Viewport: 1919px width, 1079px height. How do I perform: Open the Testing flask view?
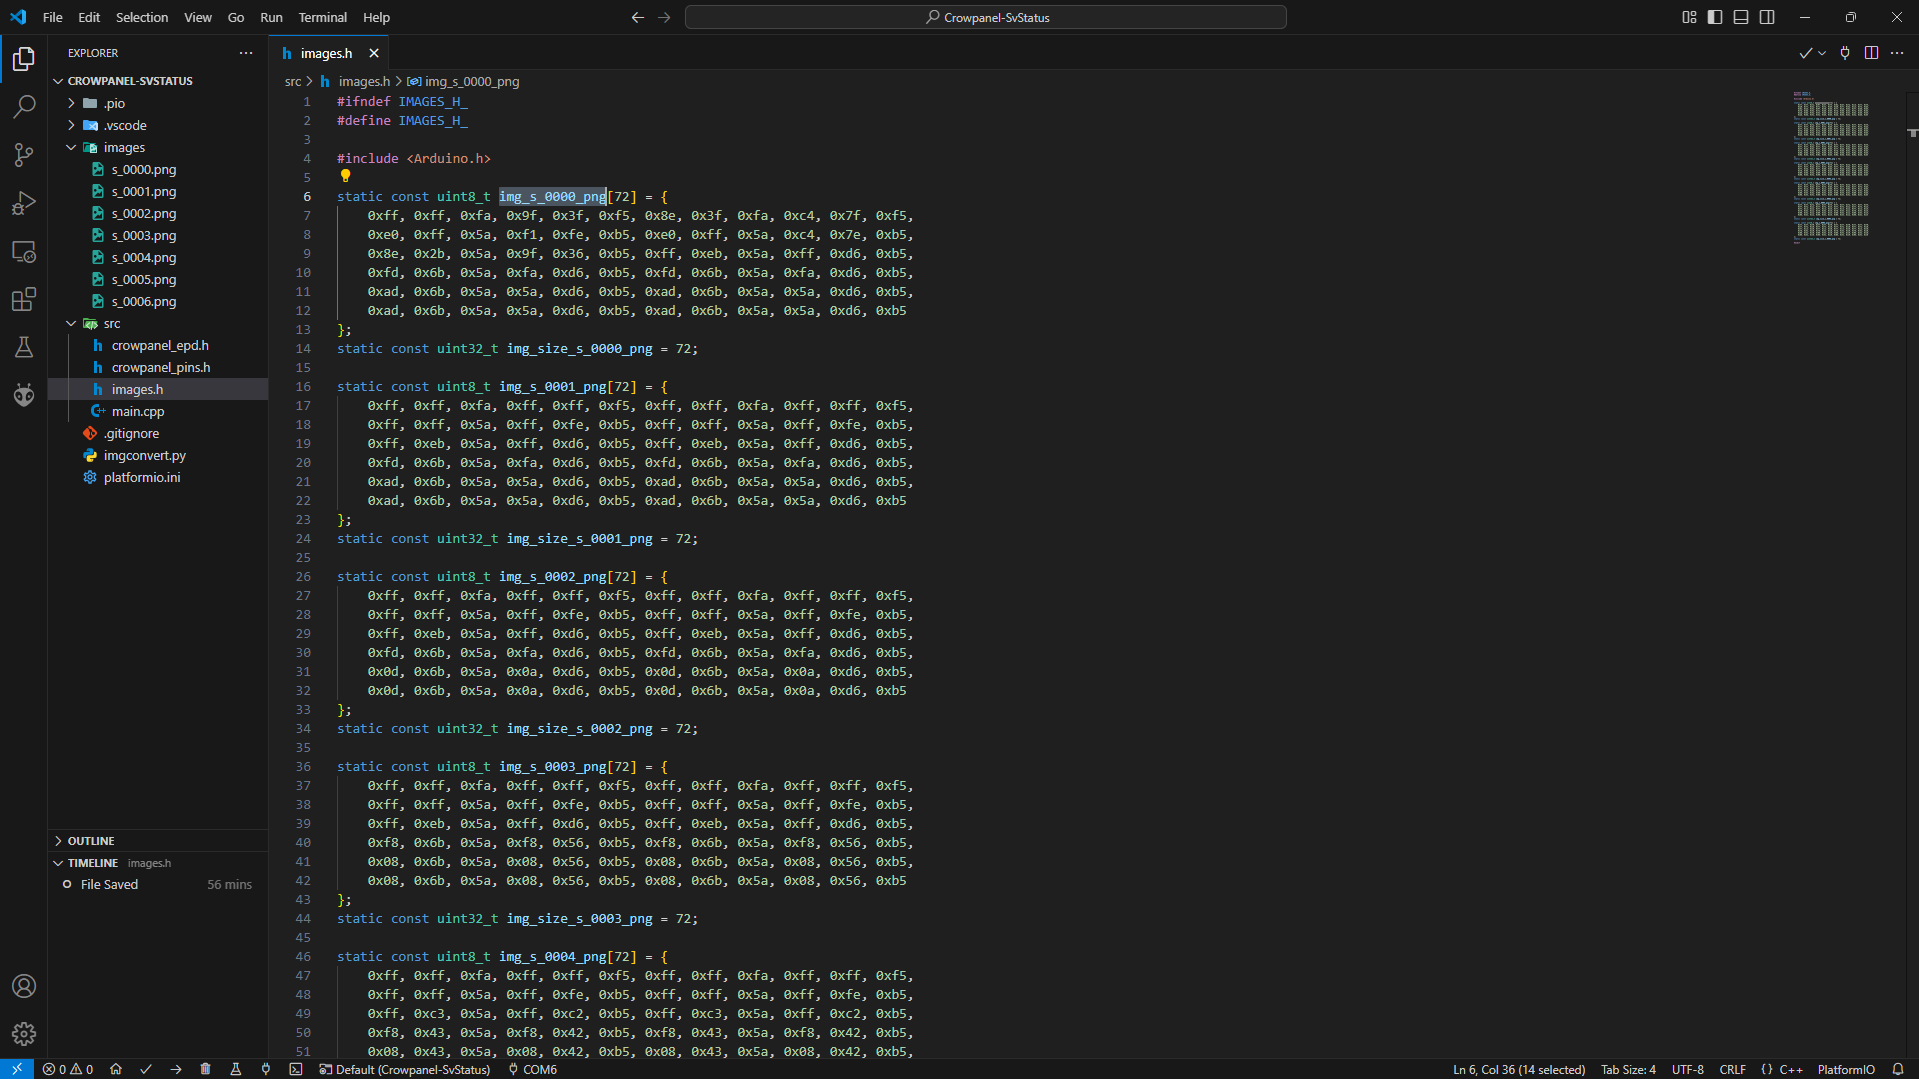coord(24,347)
